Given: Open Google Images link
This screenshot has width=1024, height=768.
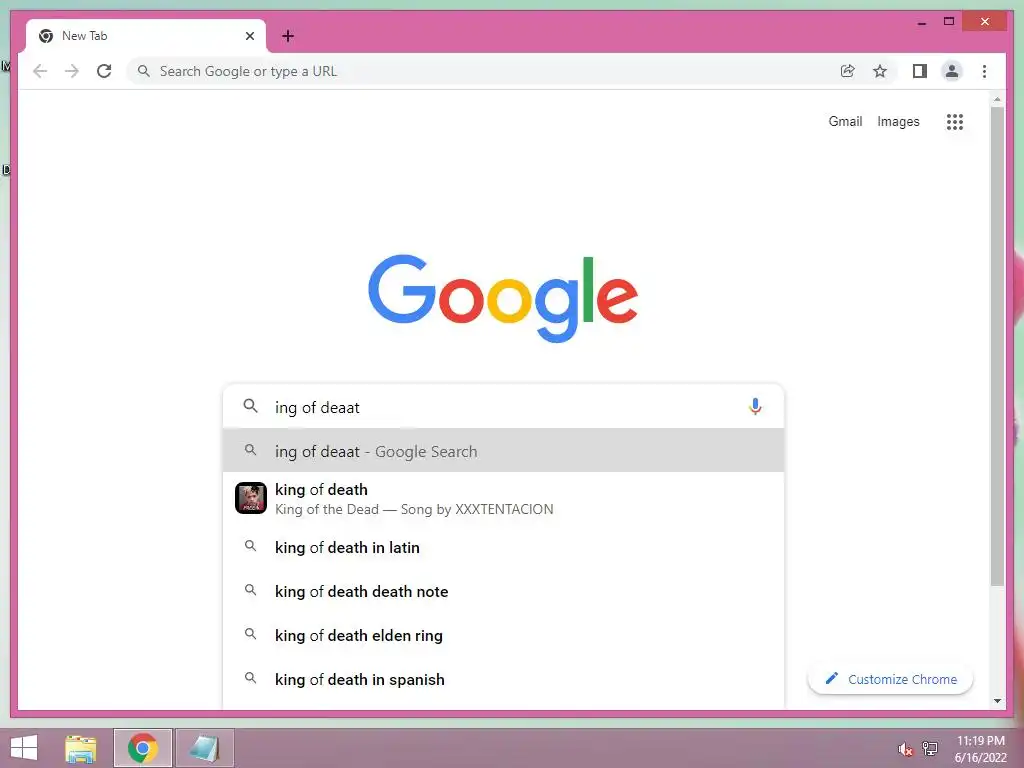Looking at the screenshot, I should pos(898,121).
